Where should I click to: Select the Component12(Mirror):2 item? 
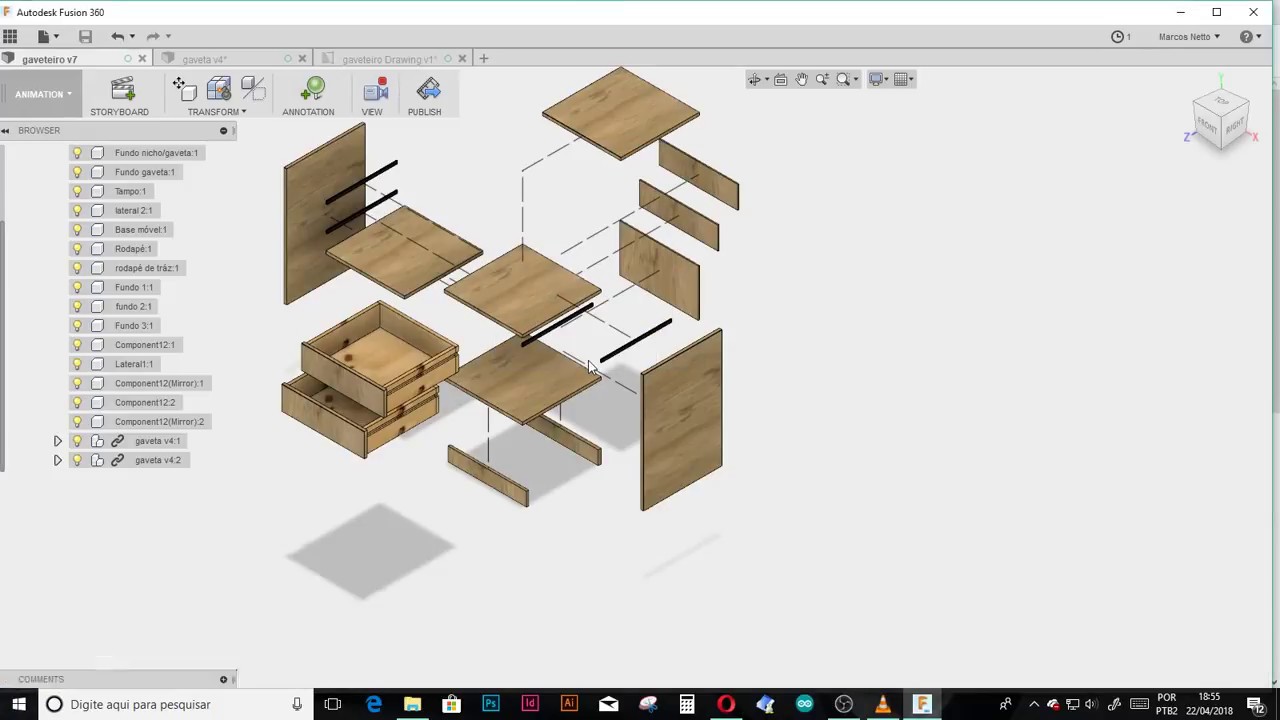point(159,422)
